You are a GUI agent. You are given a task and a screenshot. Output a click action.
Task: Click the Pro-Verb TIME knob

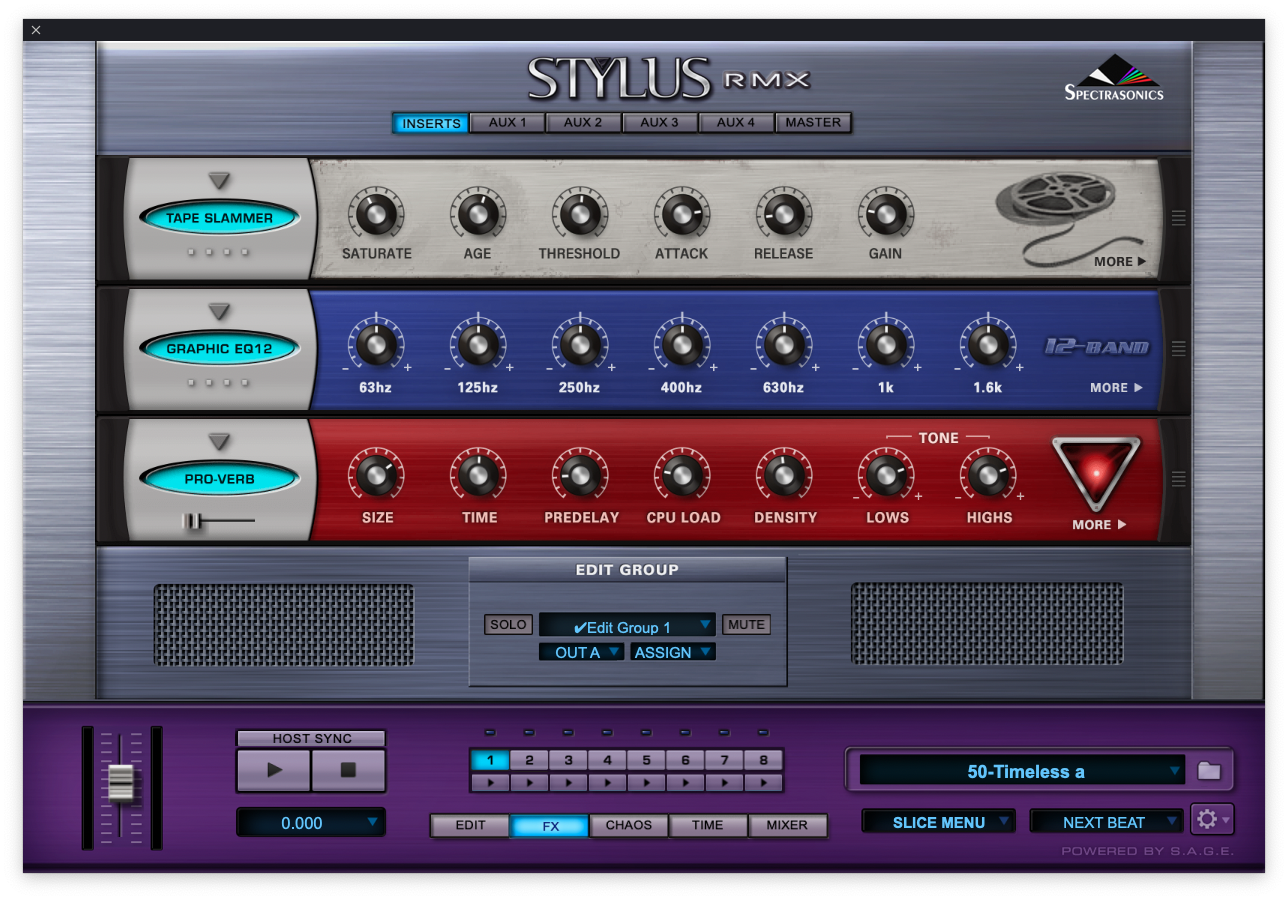pyautogui.click(x=478, y=475)
